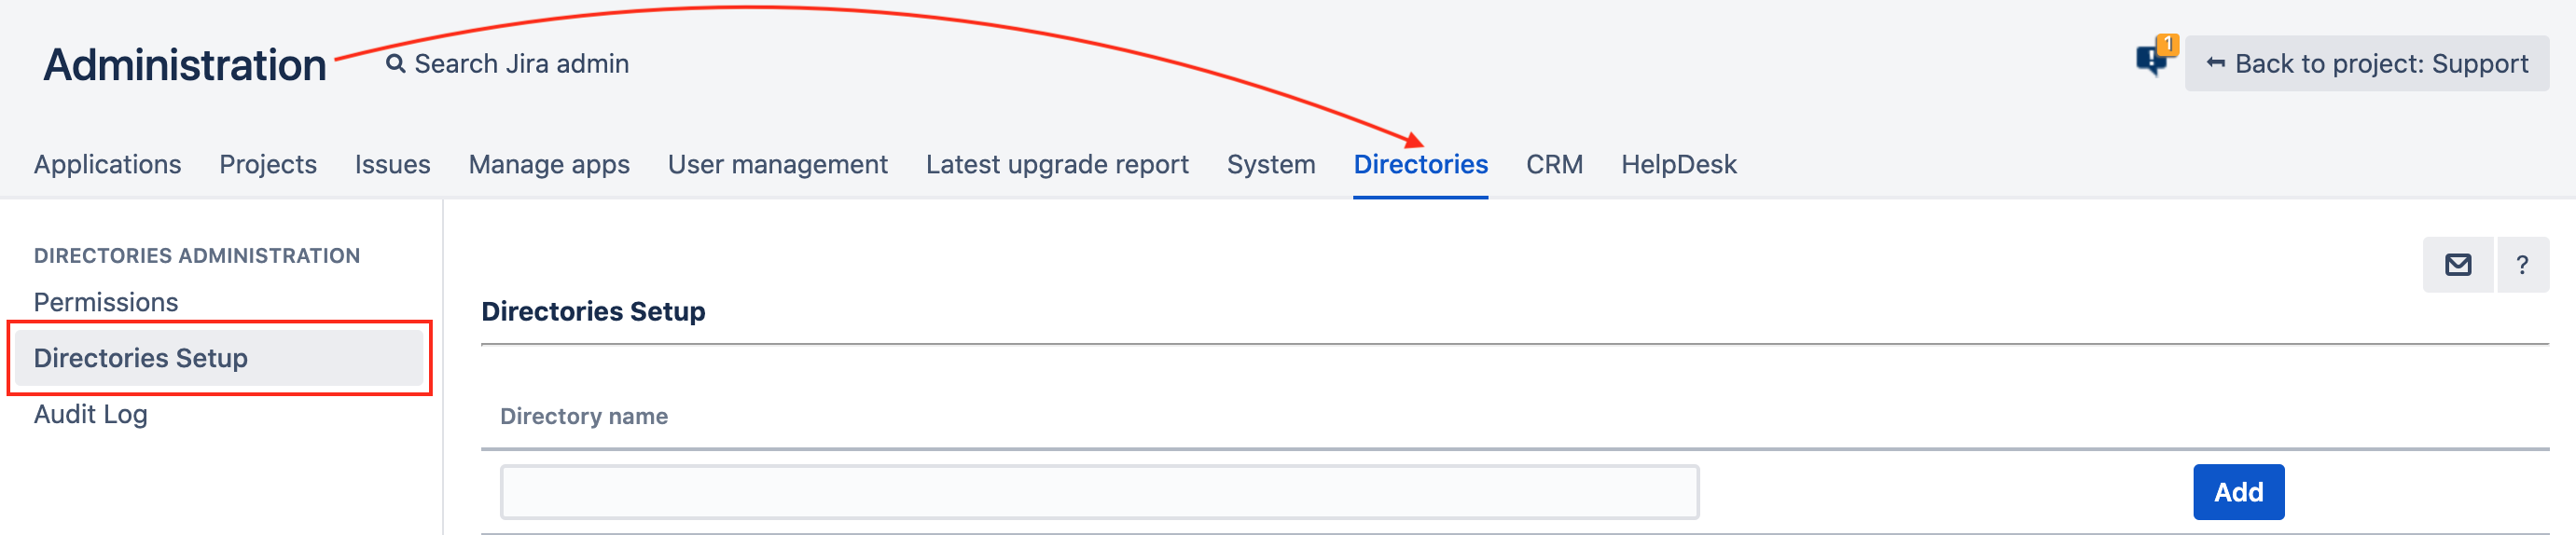Open the Audit Log sidebar link
The width and height of the screenshot is (2576, 535).
[x=91, y=414]
